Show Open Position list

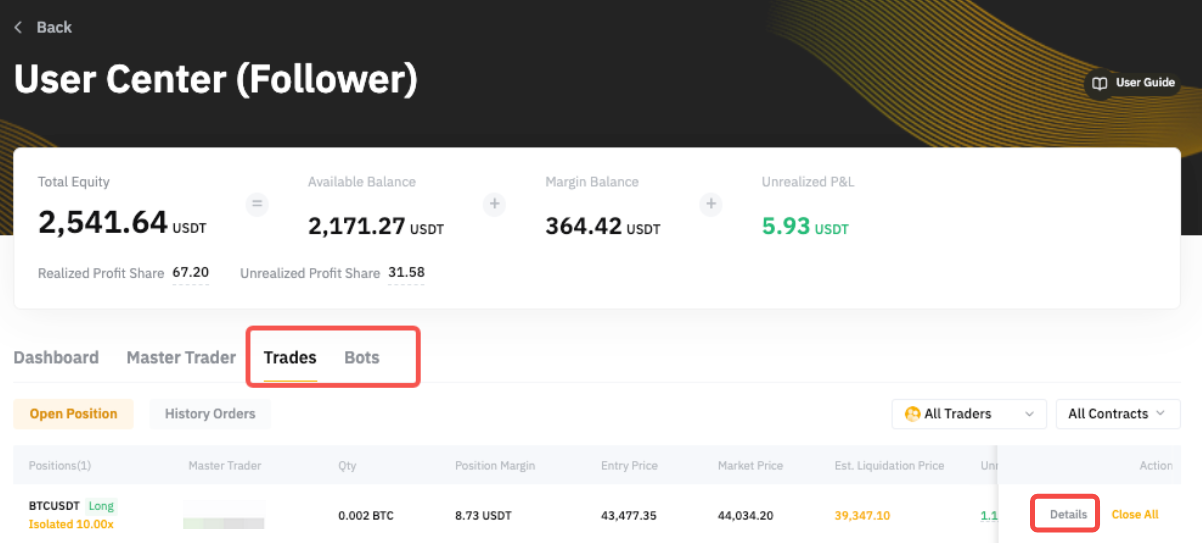click(73, 414)
